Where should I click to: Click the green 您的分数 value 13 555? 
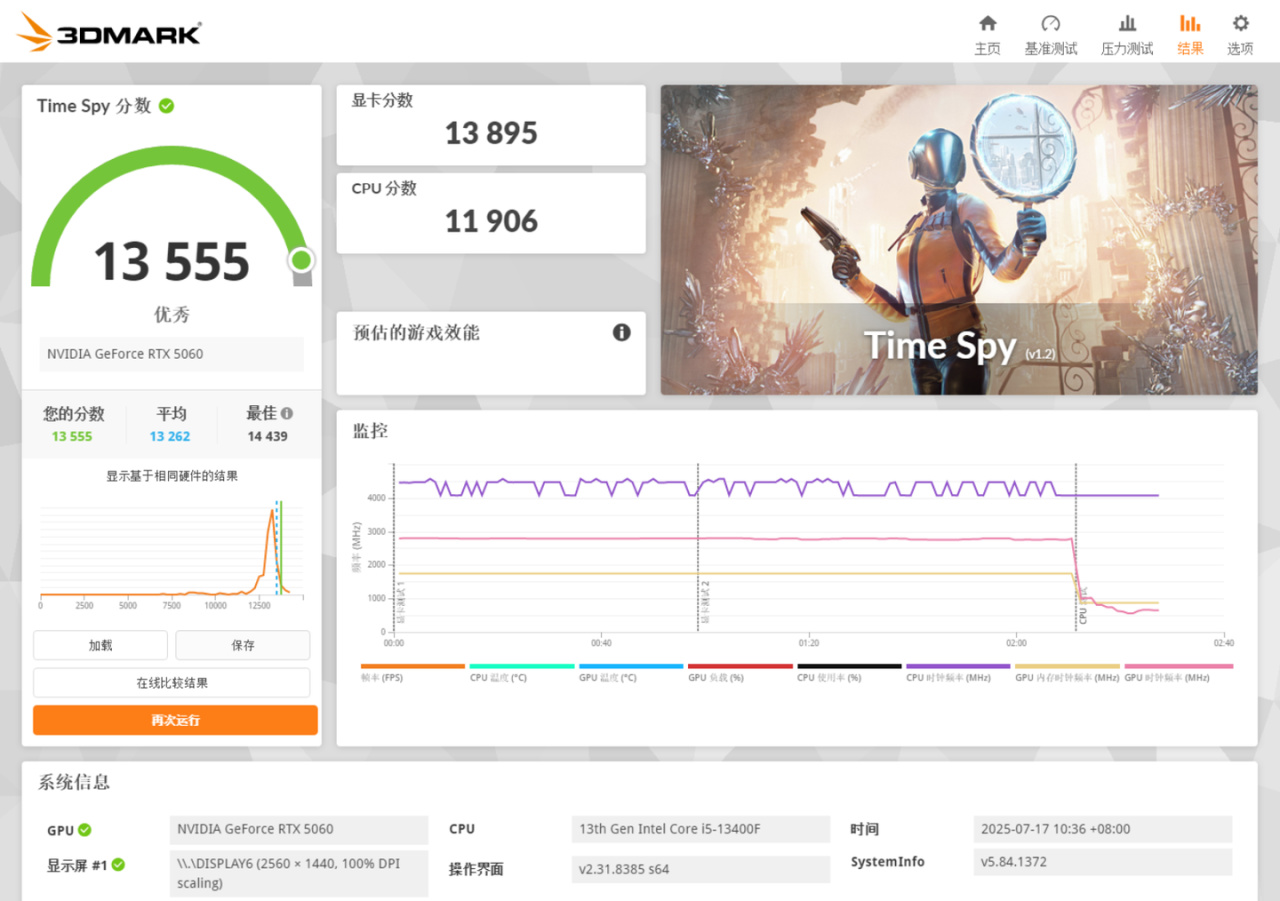pyautogui.click(x=72, y=436)
